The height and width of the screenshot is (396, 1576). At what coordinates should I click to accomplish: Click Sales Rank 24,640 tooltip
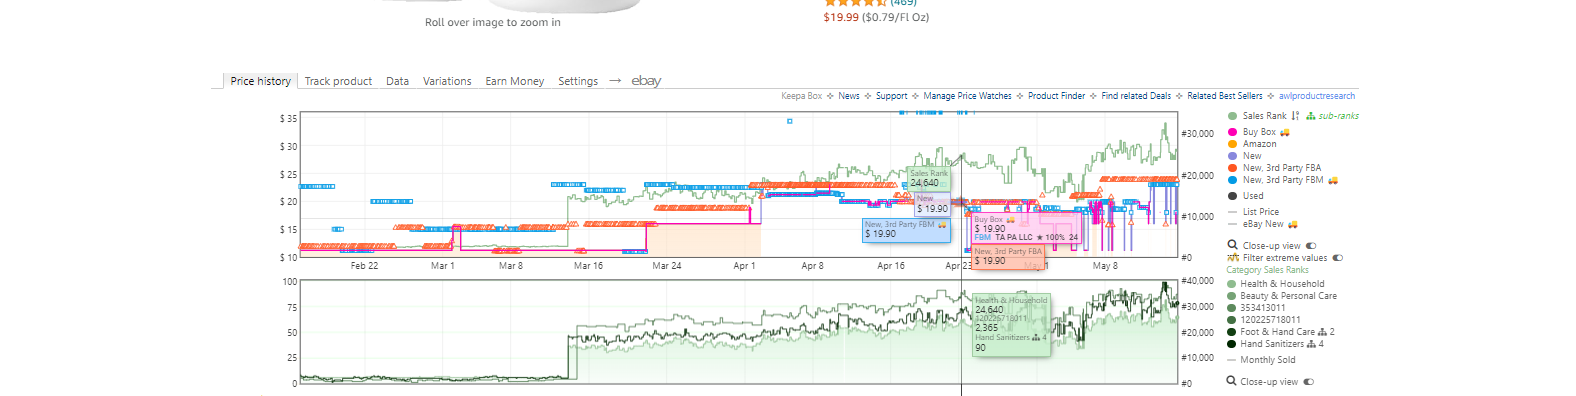[x=928, y=178]
